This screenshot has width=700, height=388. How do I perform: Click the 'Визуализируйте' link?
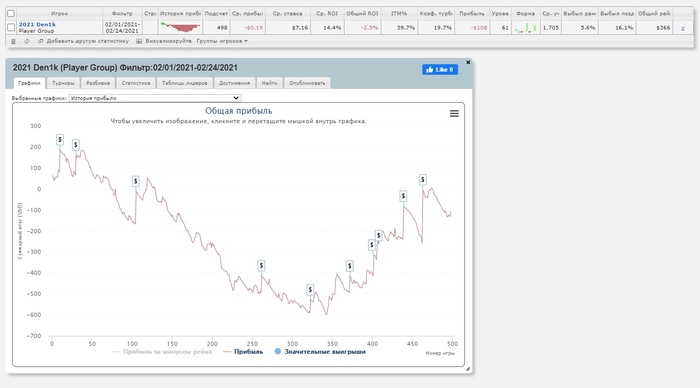click(168, 41)
